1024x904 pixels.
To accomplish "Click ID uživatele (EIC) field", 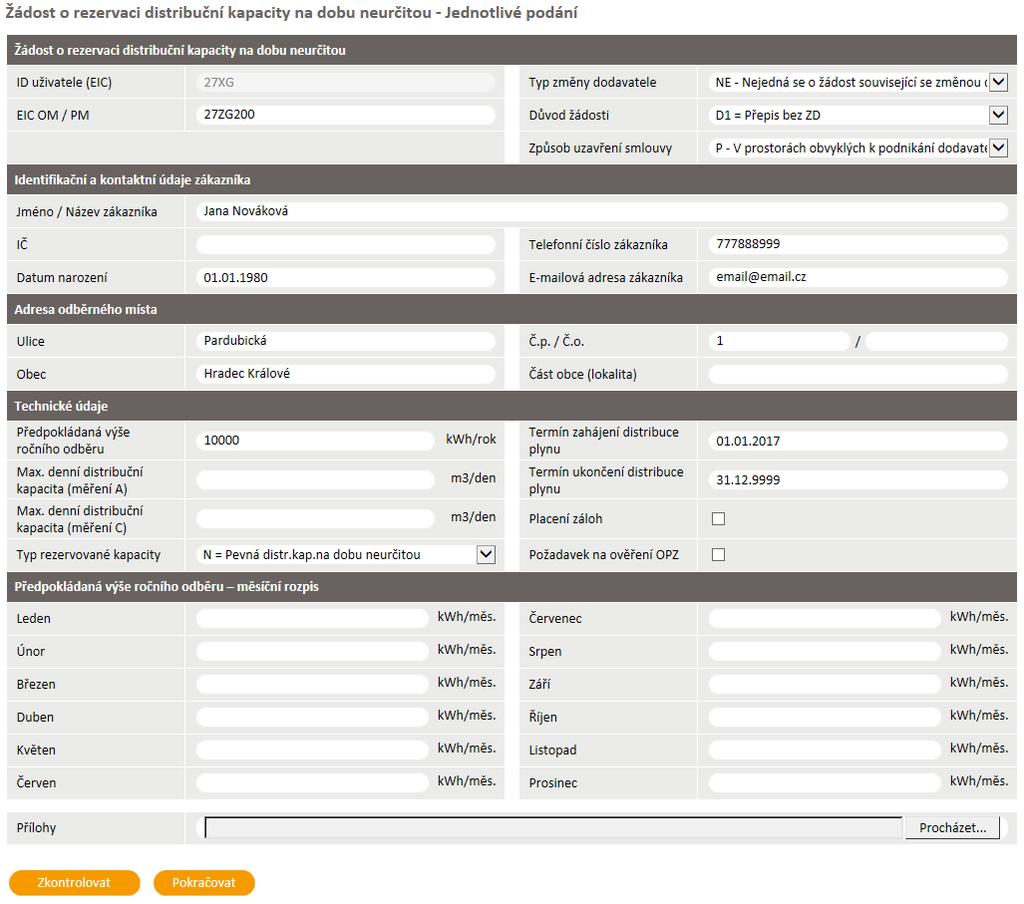I will pyautogui.click(x=345, y=82).
